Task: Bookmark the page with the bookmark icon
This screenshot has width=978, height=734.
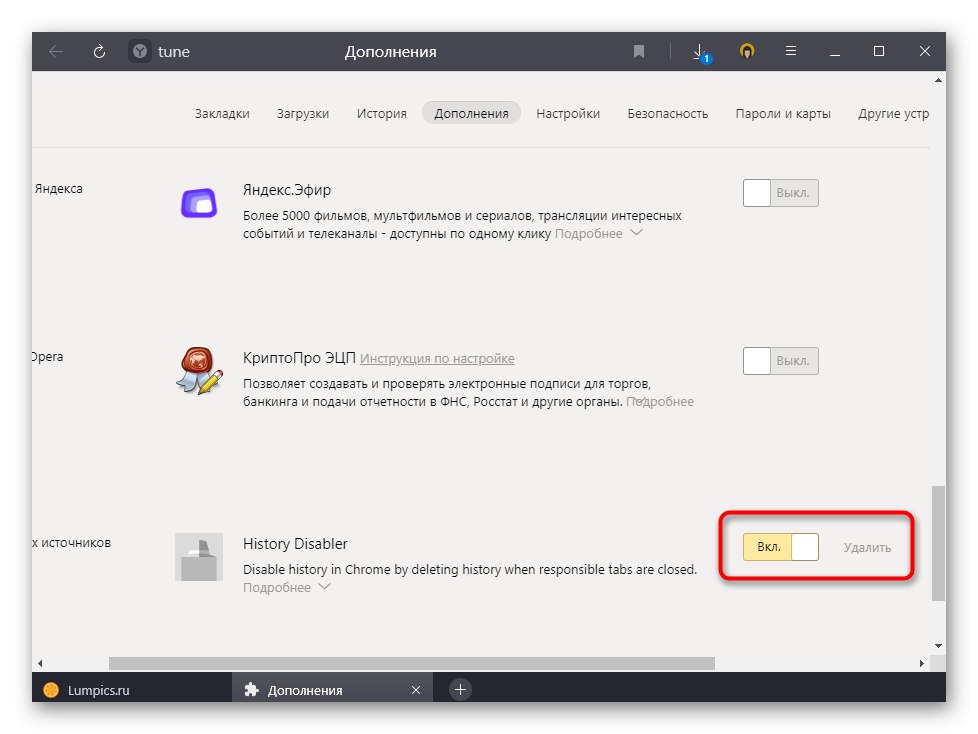Action: click(x=639, y=51)
